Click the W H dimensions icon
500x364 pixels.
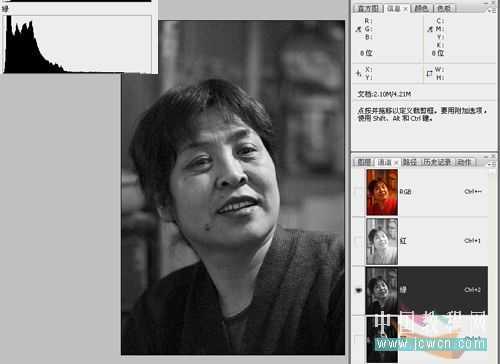tap(430, 73)
